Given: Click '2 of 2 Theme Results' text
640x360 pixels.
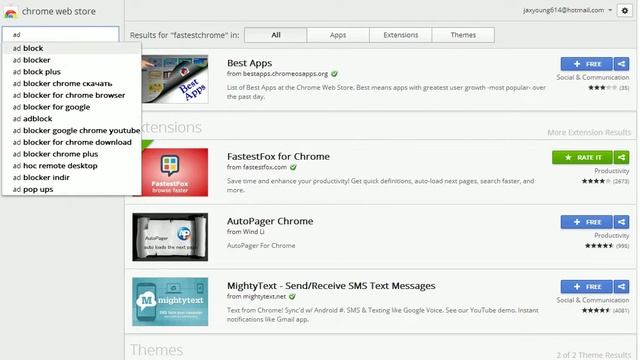Looking at the screenshot, I should [593, 355].
